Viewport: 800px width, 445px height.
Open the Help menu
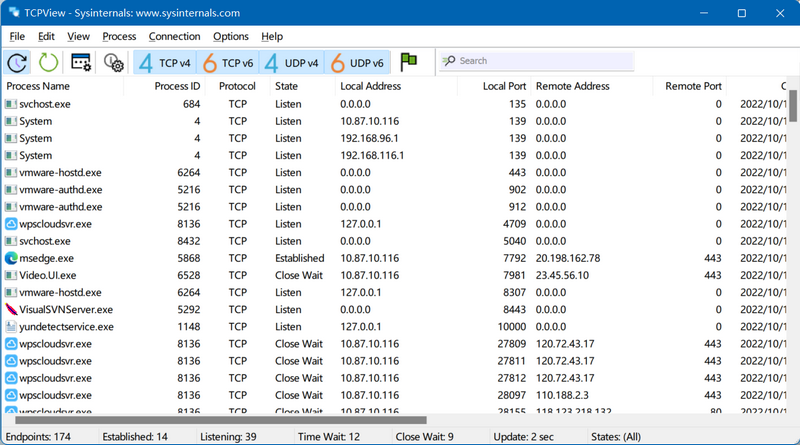272,36
